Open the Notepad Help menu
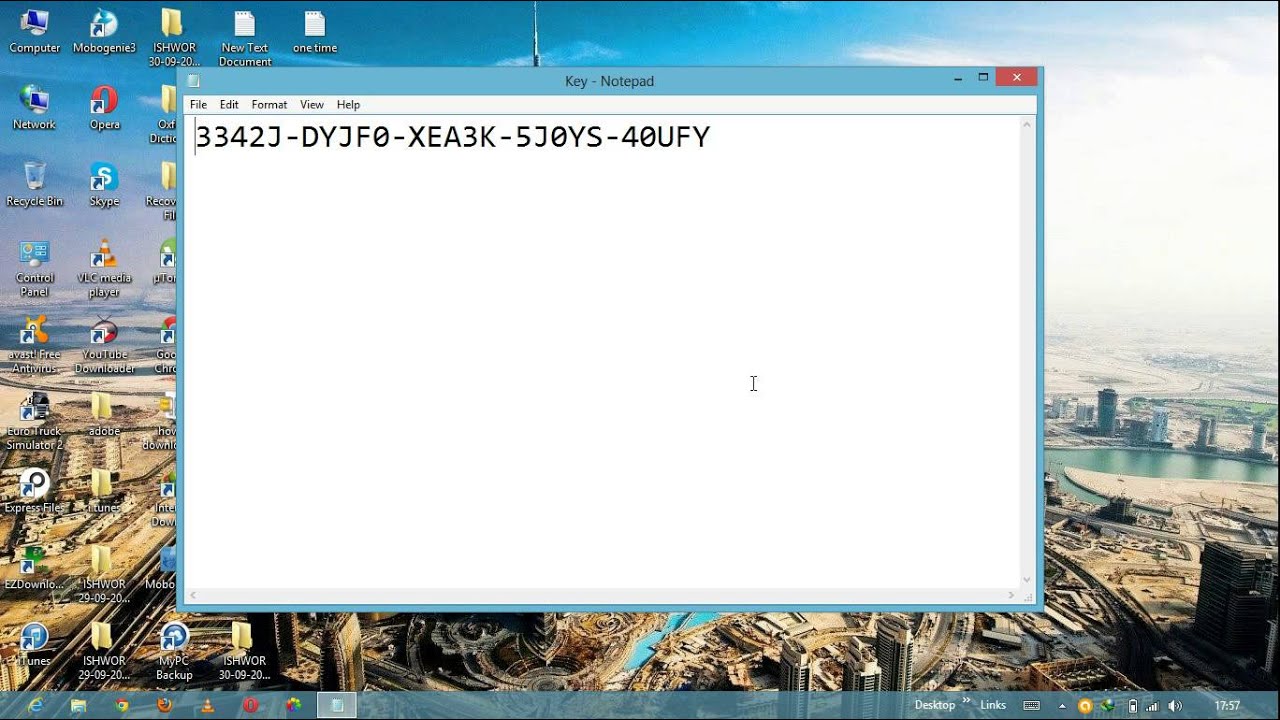The height and width of the screenshot is (720, 1280). coord(348,104)
